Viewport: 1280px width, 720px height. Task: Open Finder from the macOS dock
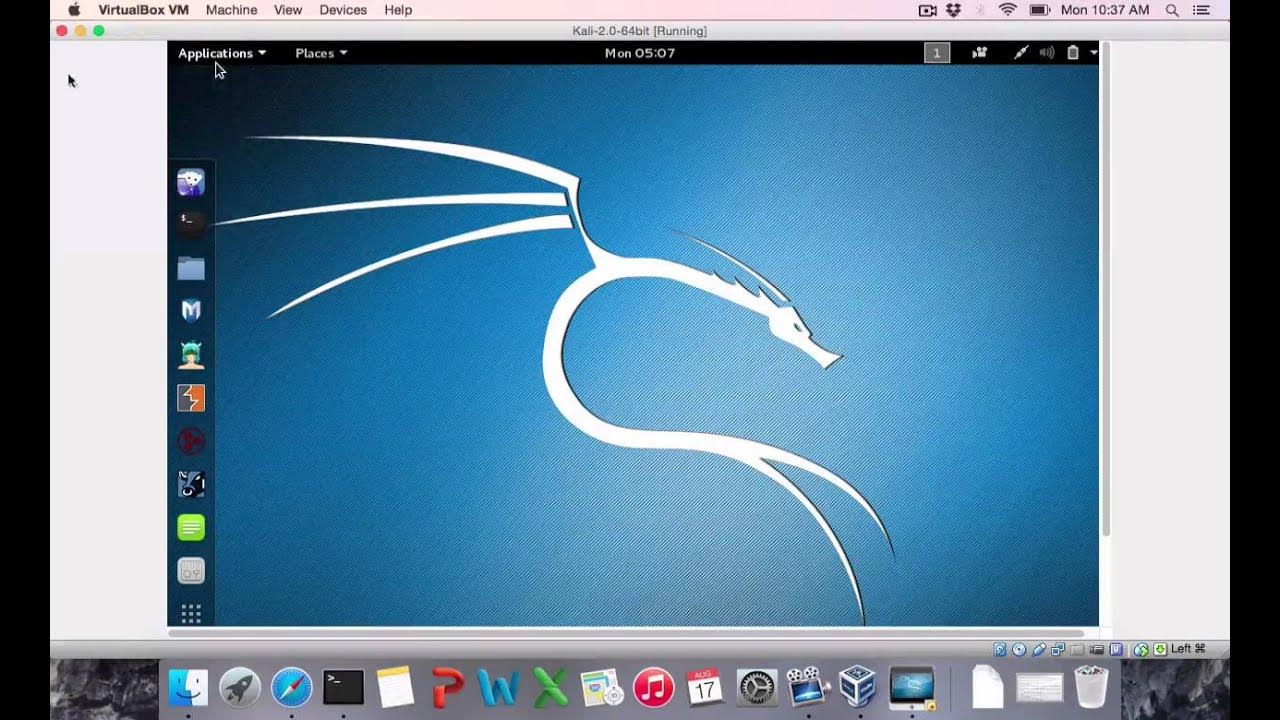[188, 688]
